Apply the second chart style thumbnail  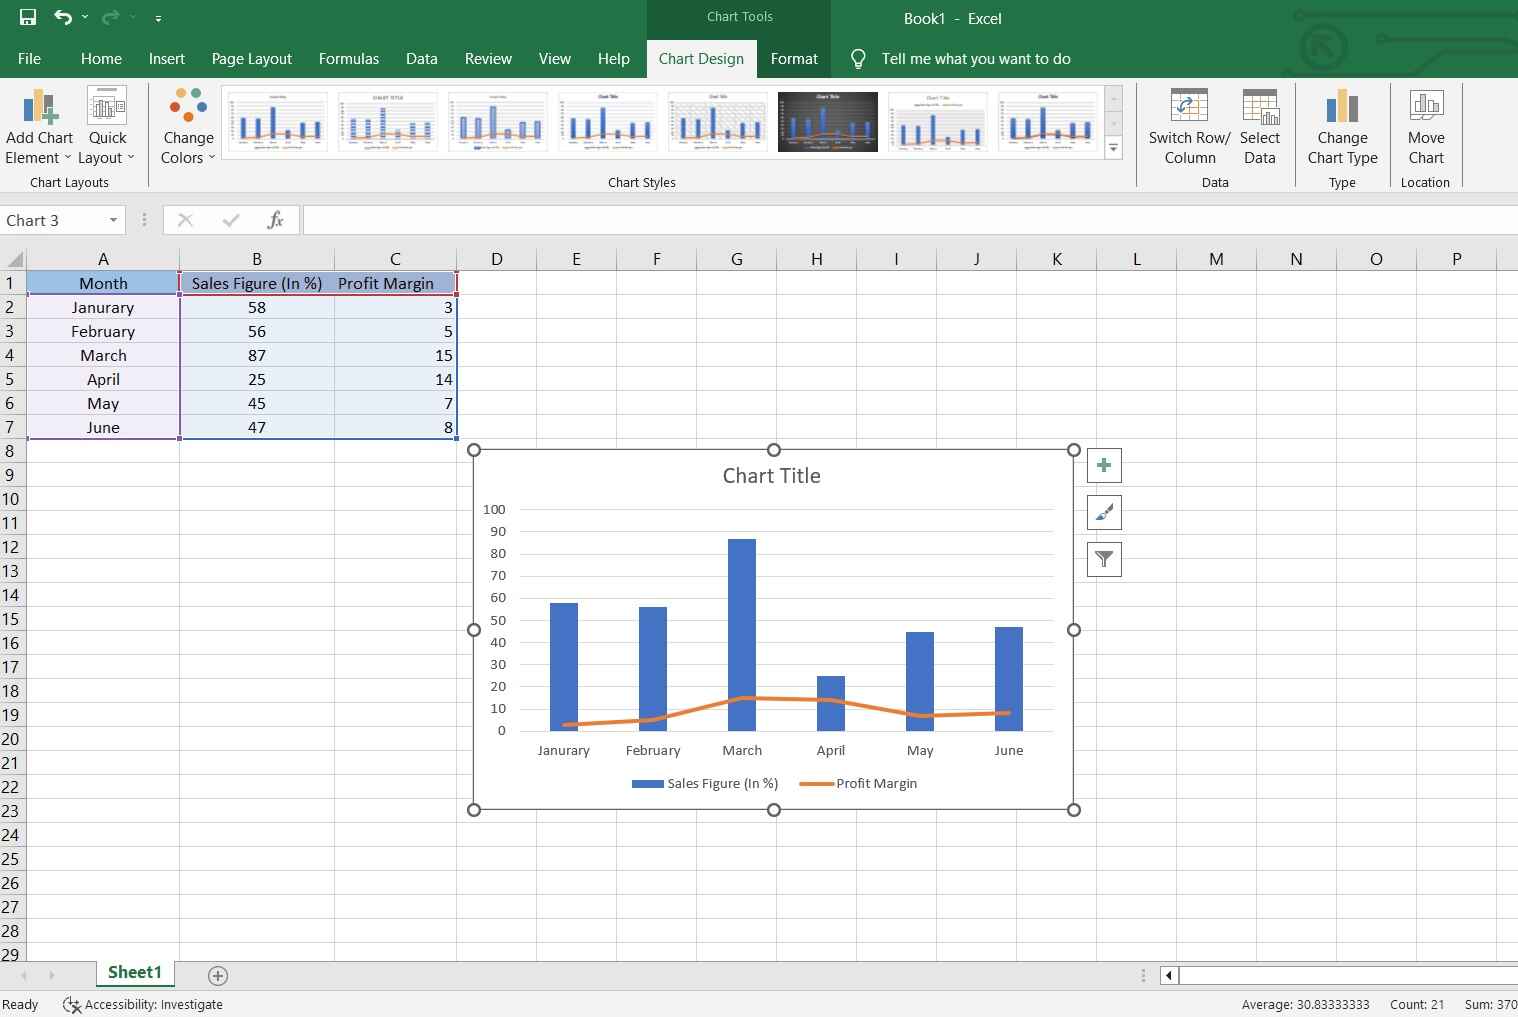pyautogui.click(x=388, y=122)
